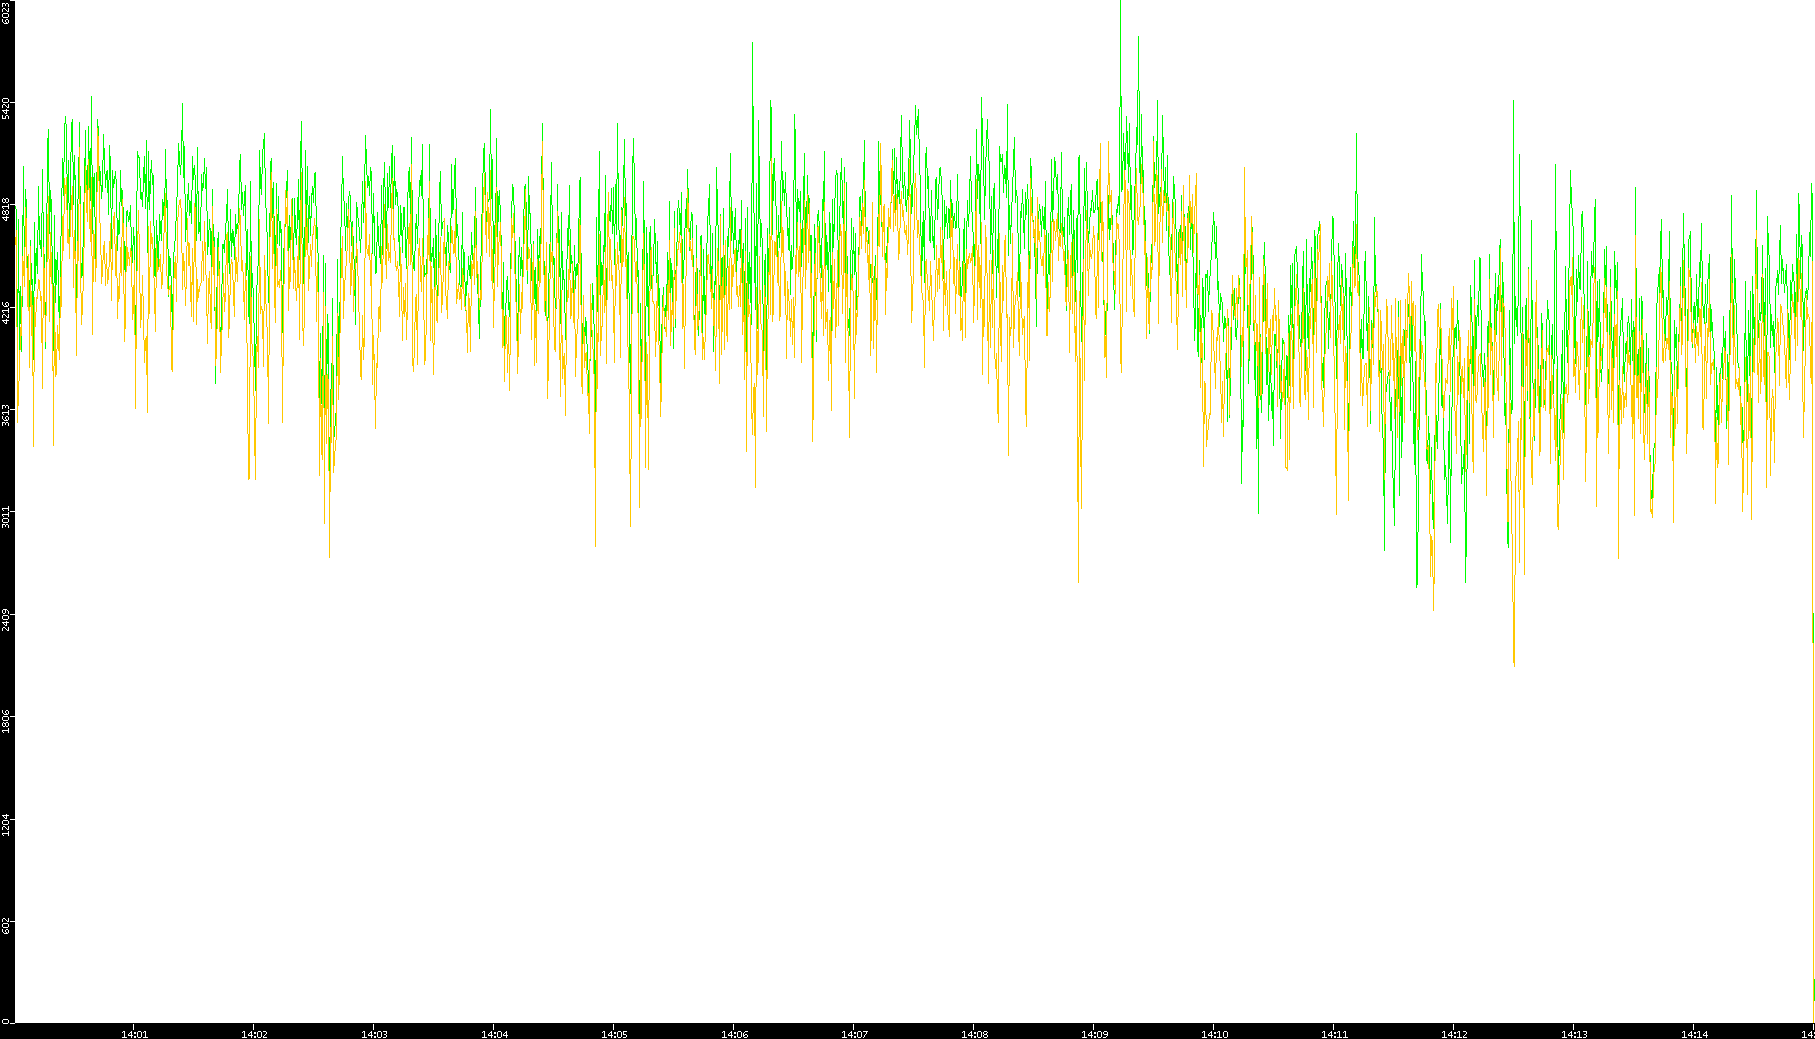
Task: Click the 14:03 time axis label
Action: click(374, 1033)
